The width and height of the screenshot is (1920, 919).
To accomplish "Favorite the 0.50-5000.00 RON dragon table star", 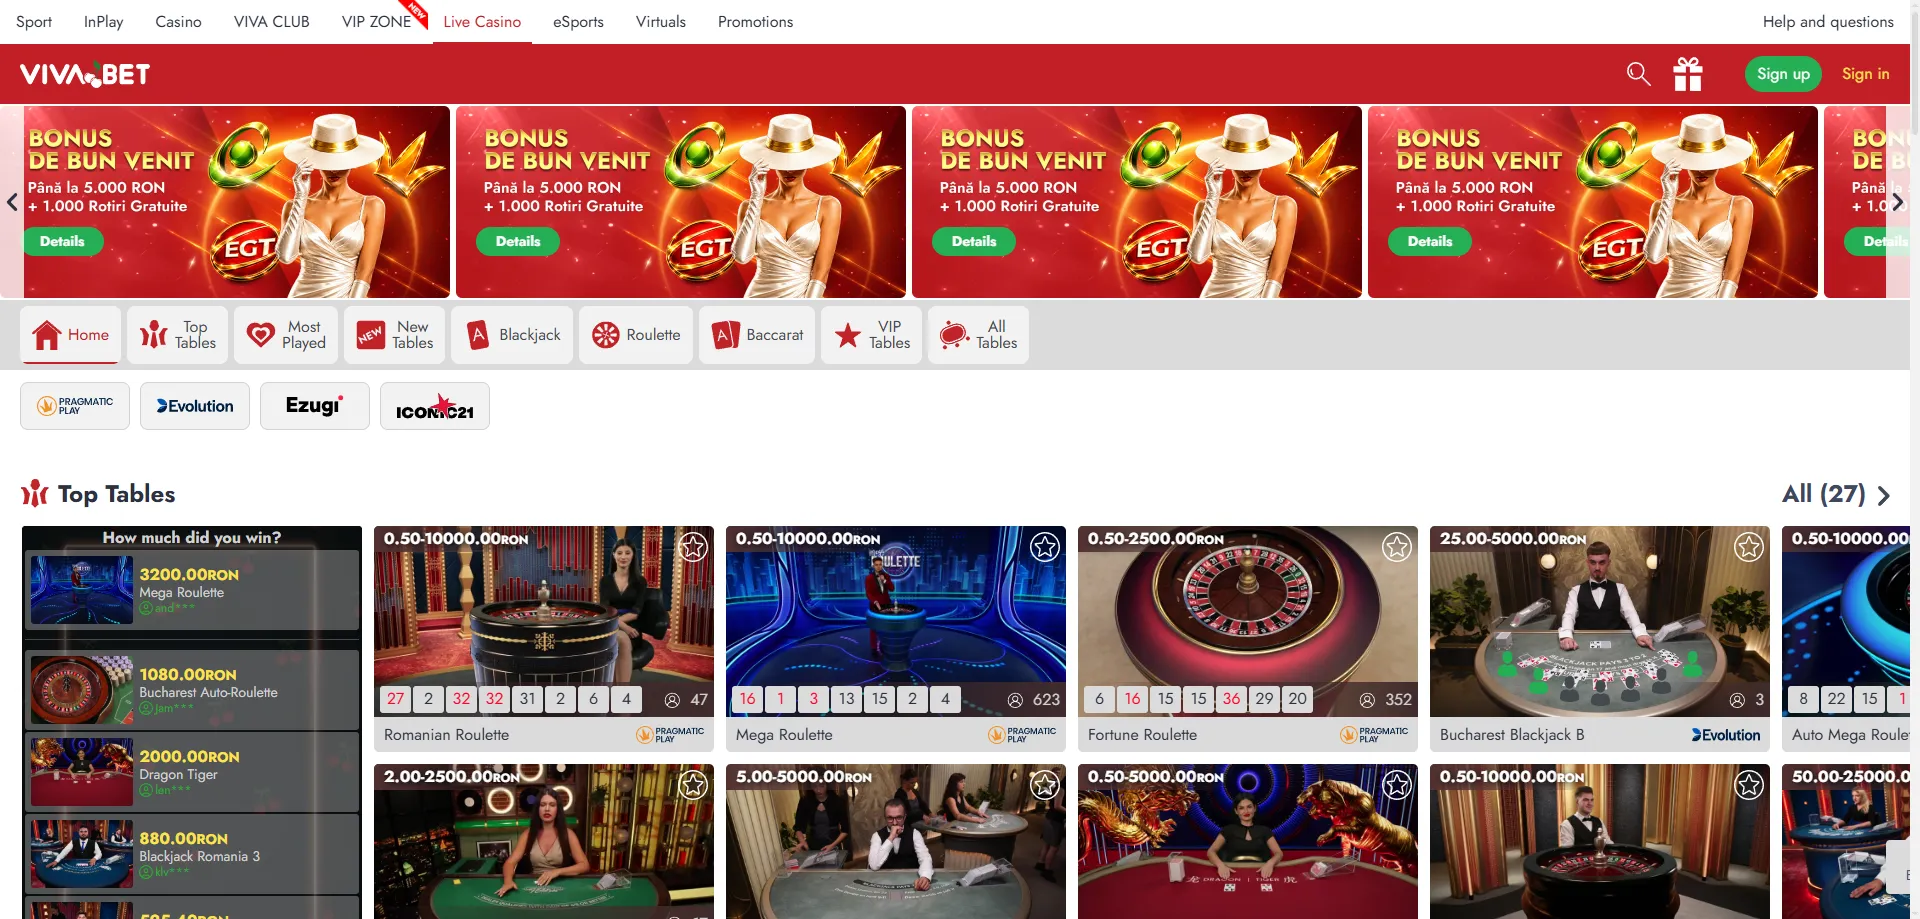I will 1397,785.
